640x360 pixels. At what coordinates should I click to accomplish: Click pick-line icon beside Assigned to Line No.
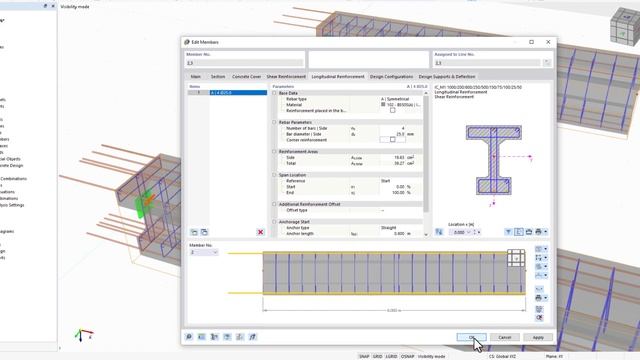click(547, 62)
